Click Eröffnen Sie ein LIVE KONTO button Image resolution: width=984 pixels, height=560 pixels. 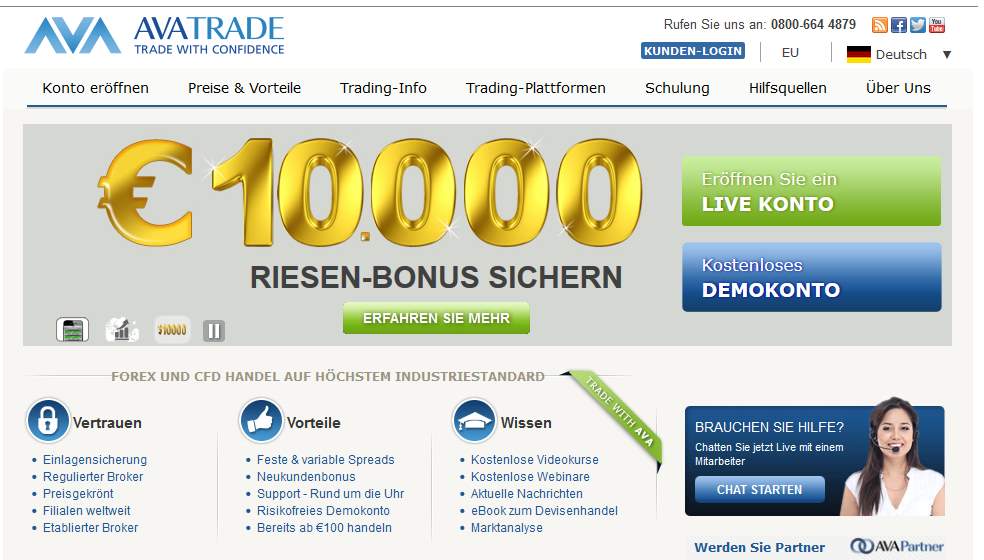click(x=811, y=191)
